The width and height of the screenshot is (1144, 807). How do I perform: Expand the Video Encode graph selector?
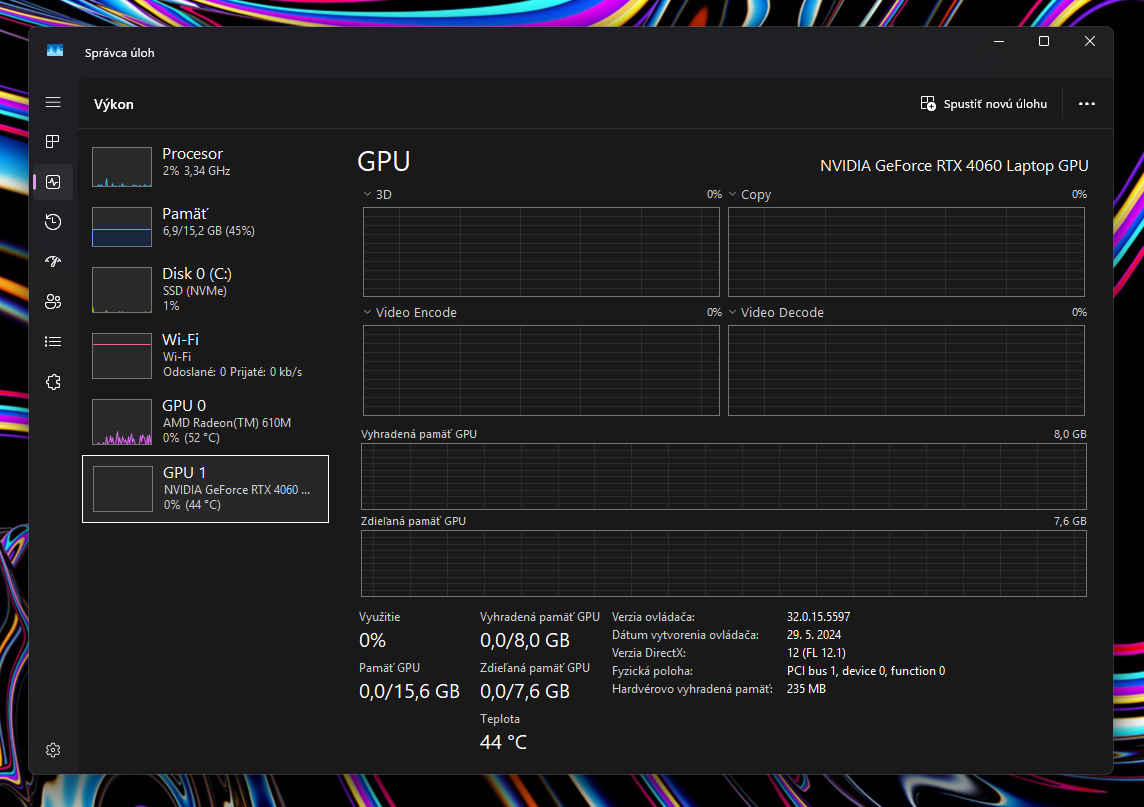(367, 312)
